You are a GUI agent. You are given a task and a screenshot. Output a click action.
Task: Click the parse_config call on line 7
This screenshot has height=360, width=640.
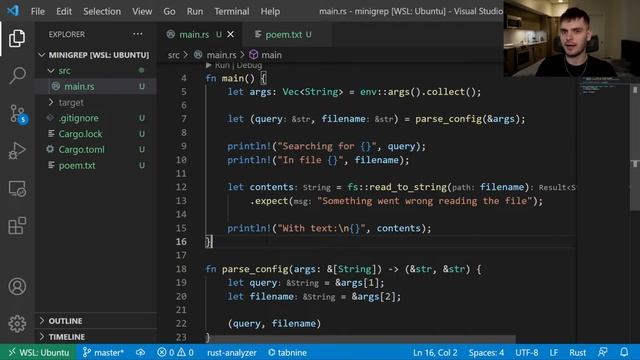coord(449,119)
